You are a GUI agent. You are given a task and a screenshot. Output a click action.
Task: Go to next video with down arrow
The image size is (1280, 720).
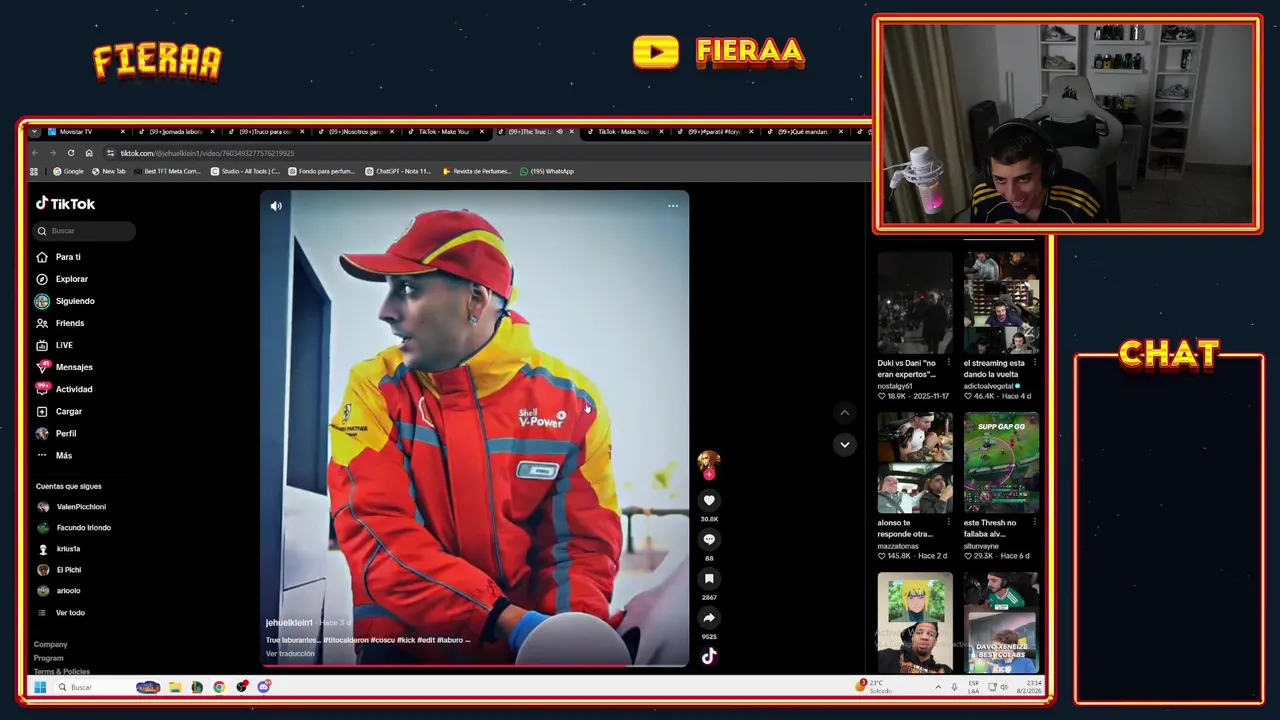pyautogui.click(x=844, y=444)
